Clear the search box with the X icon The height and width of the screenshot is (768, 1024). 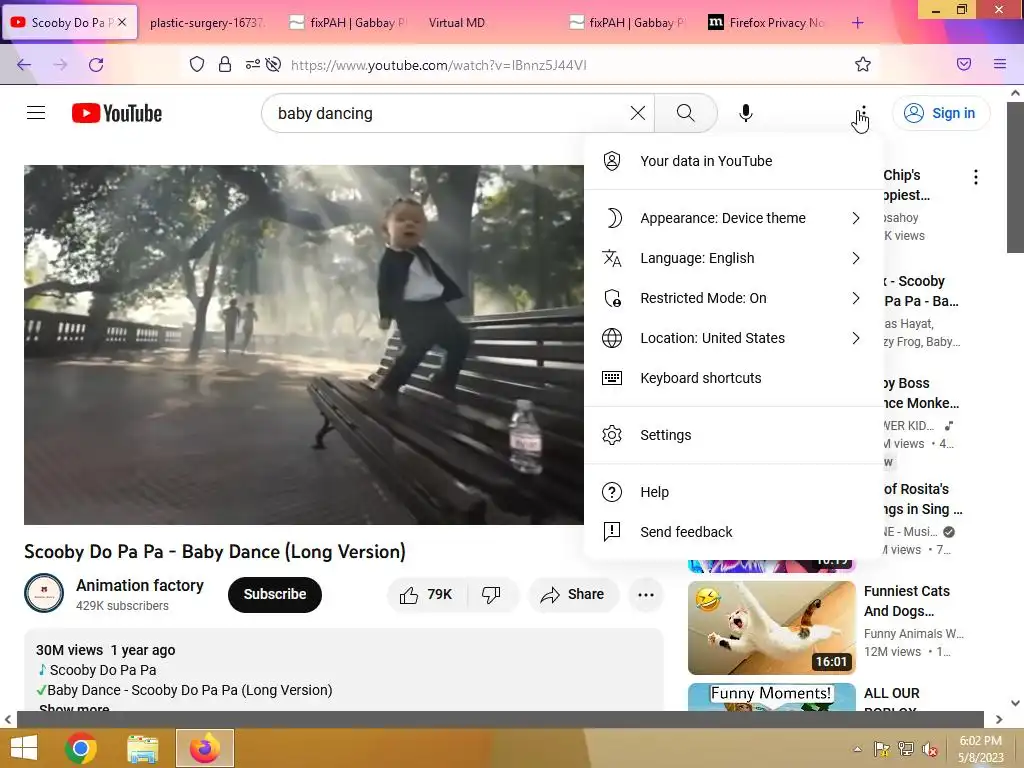coord(638,113)
